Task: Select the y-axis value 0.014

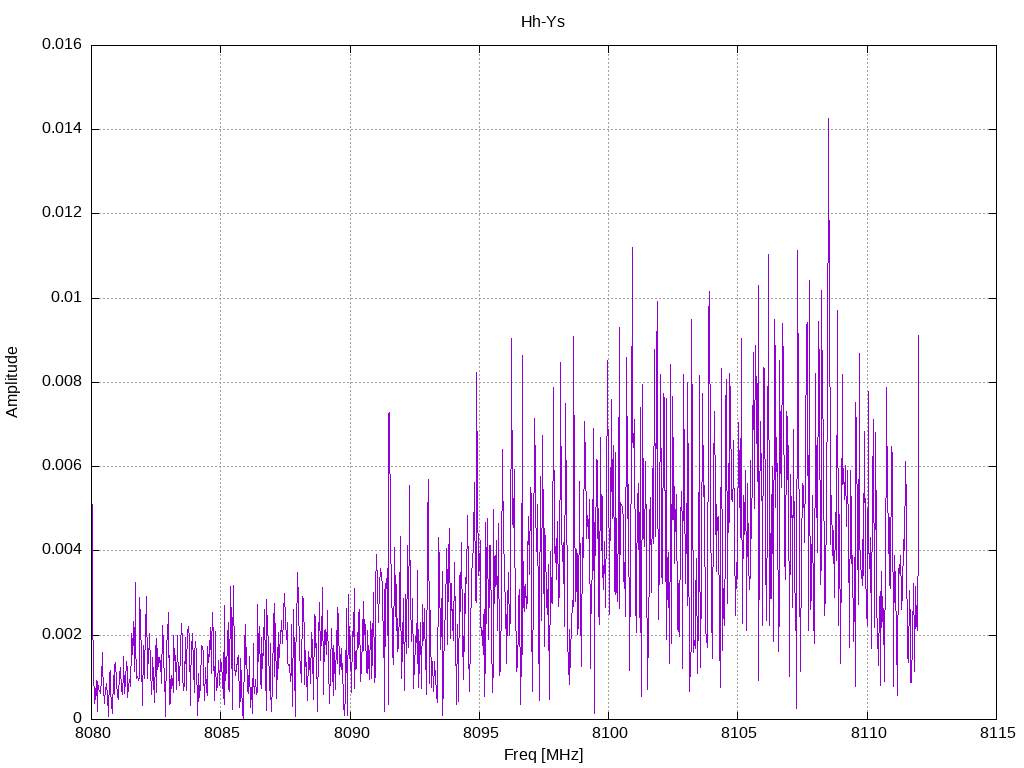Action: [62, 129]
